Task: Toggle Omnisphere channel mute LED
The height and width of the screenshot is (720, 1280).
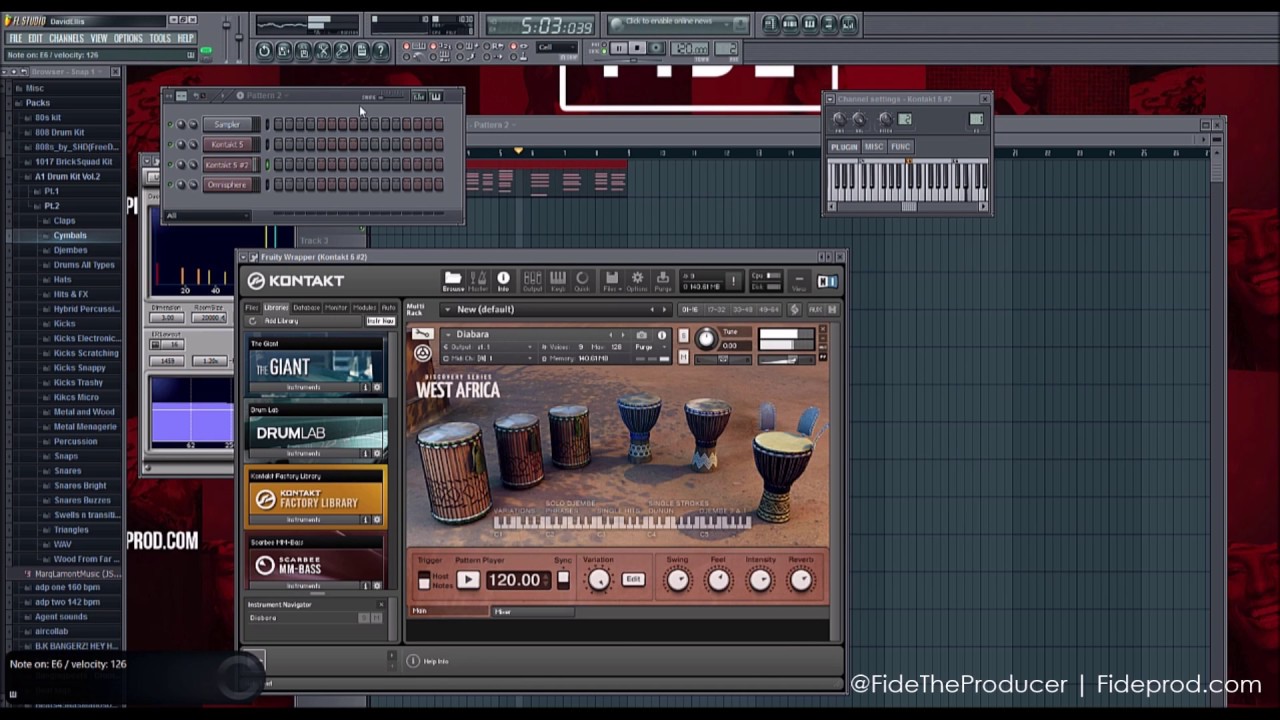Action: coord(170,185)
